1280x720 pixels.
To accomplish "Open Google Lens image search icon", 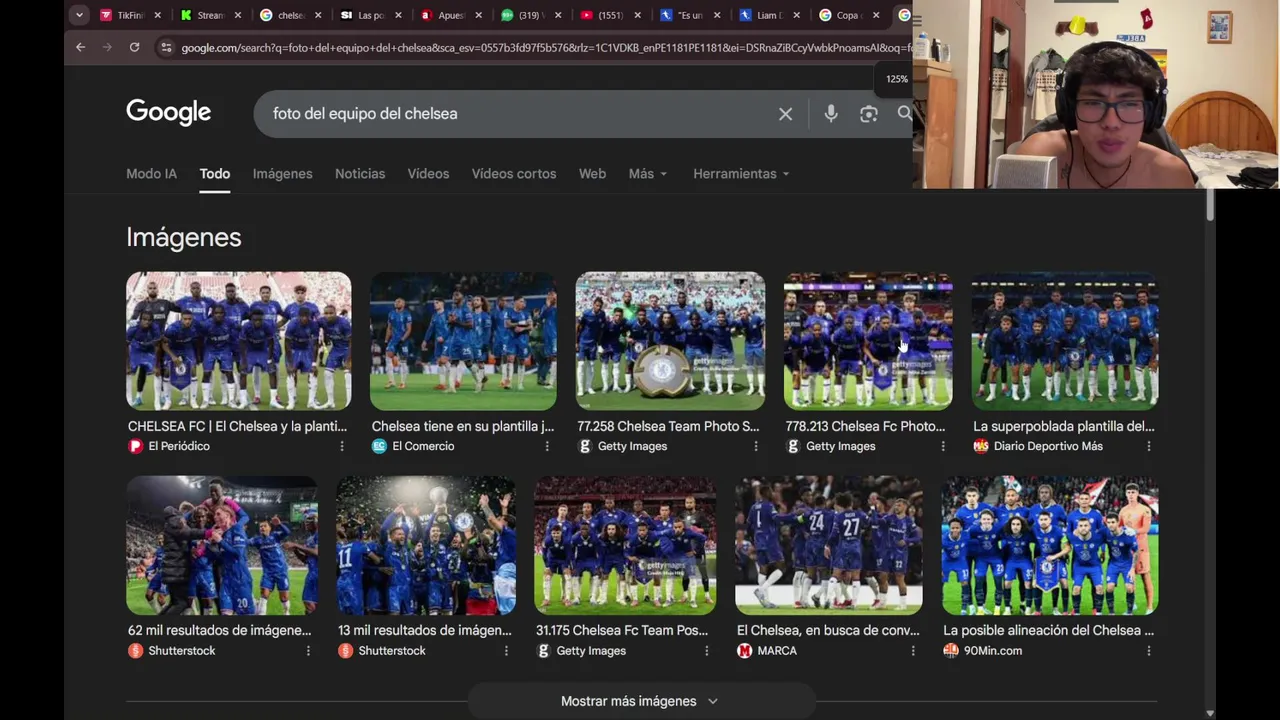I will [x=868, y=114].
